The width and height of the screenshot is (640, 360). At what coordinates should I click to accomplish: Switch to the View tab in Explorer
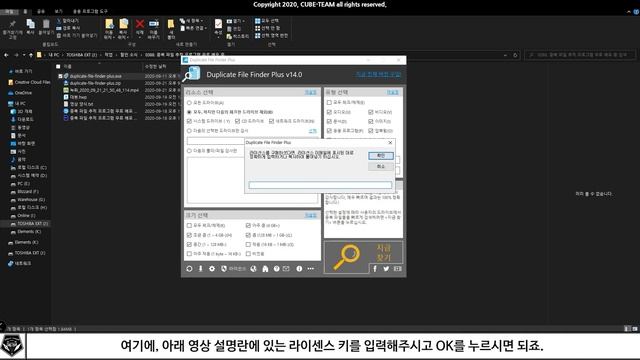pos(59,11)
